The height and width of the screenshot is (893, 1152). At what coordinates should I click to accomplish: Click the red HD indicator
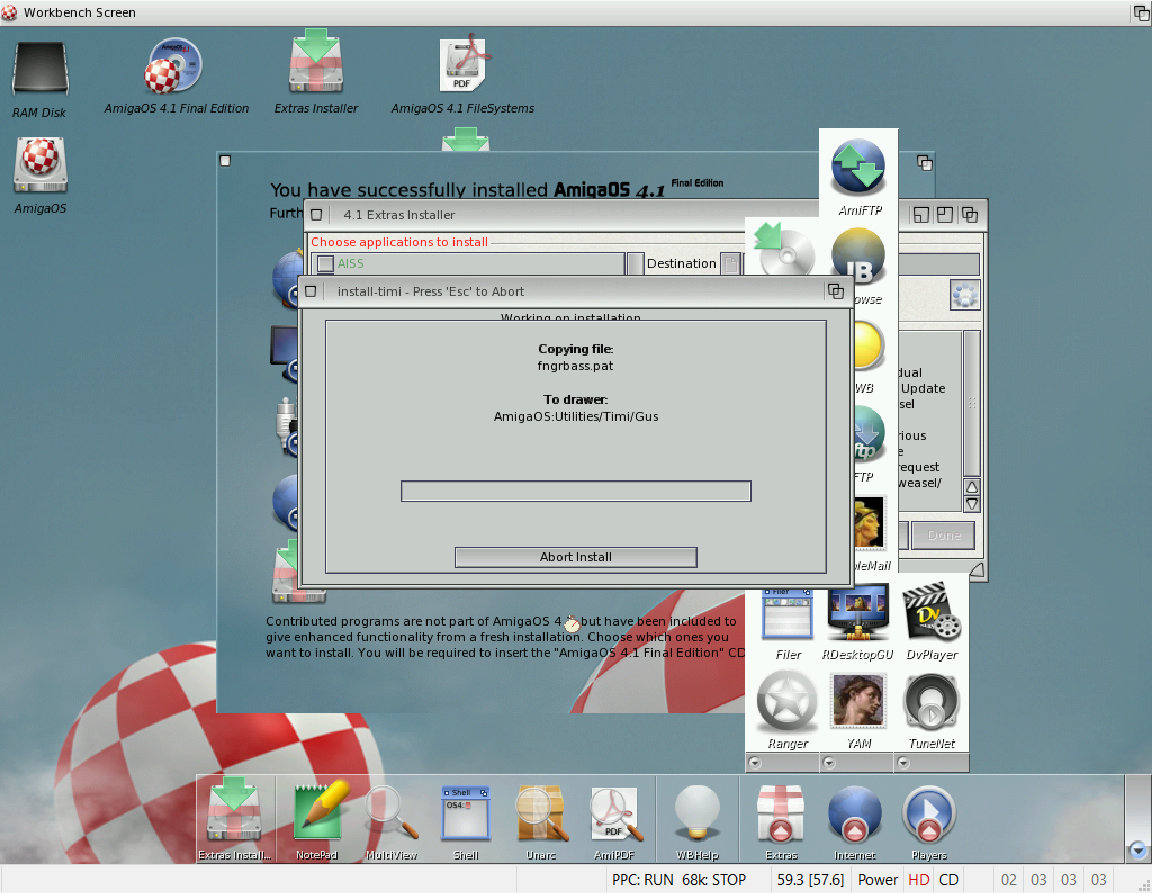pyautogui.click(x=918, y=880)
